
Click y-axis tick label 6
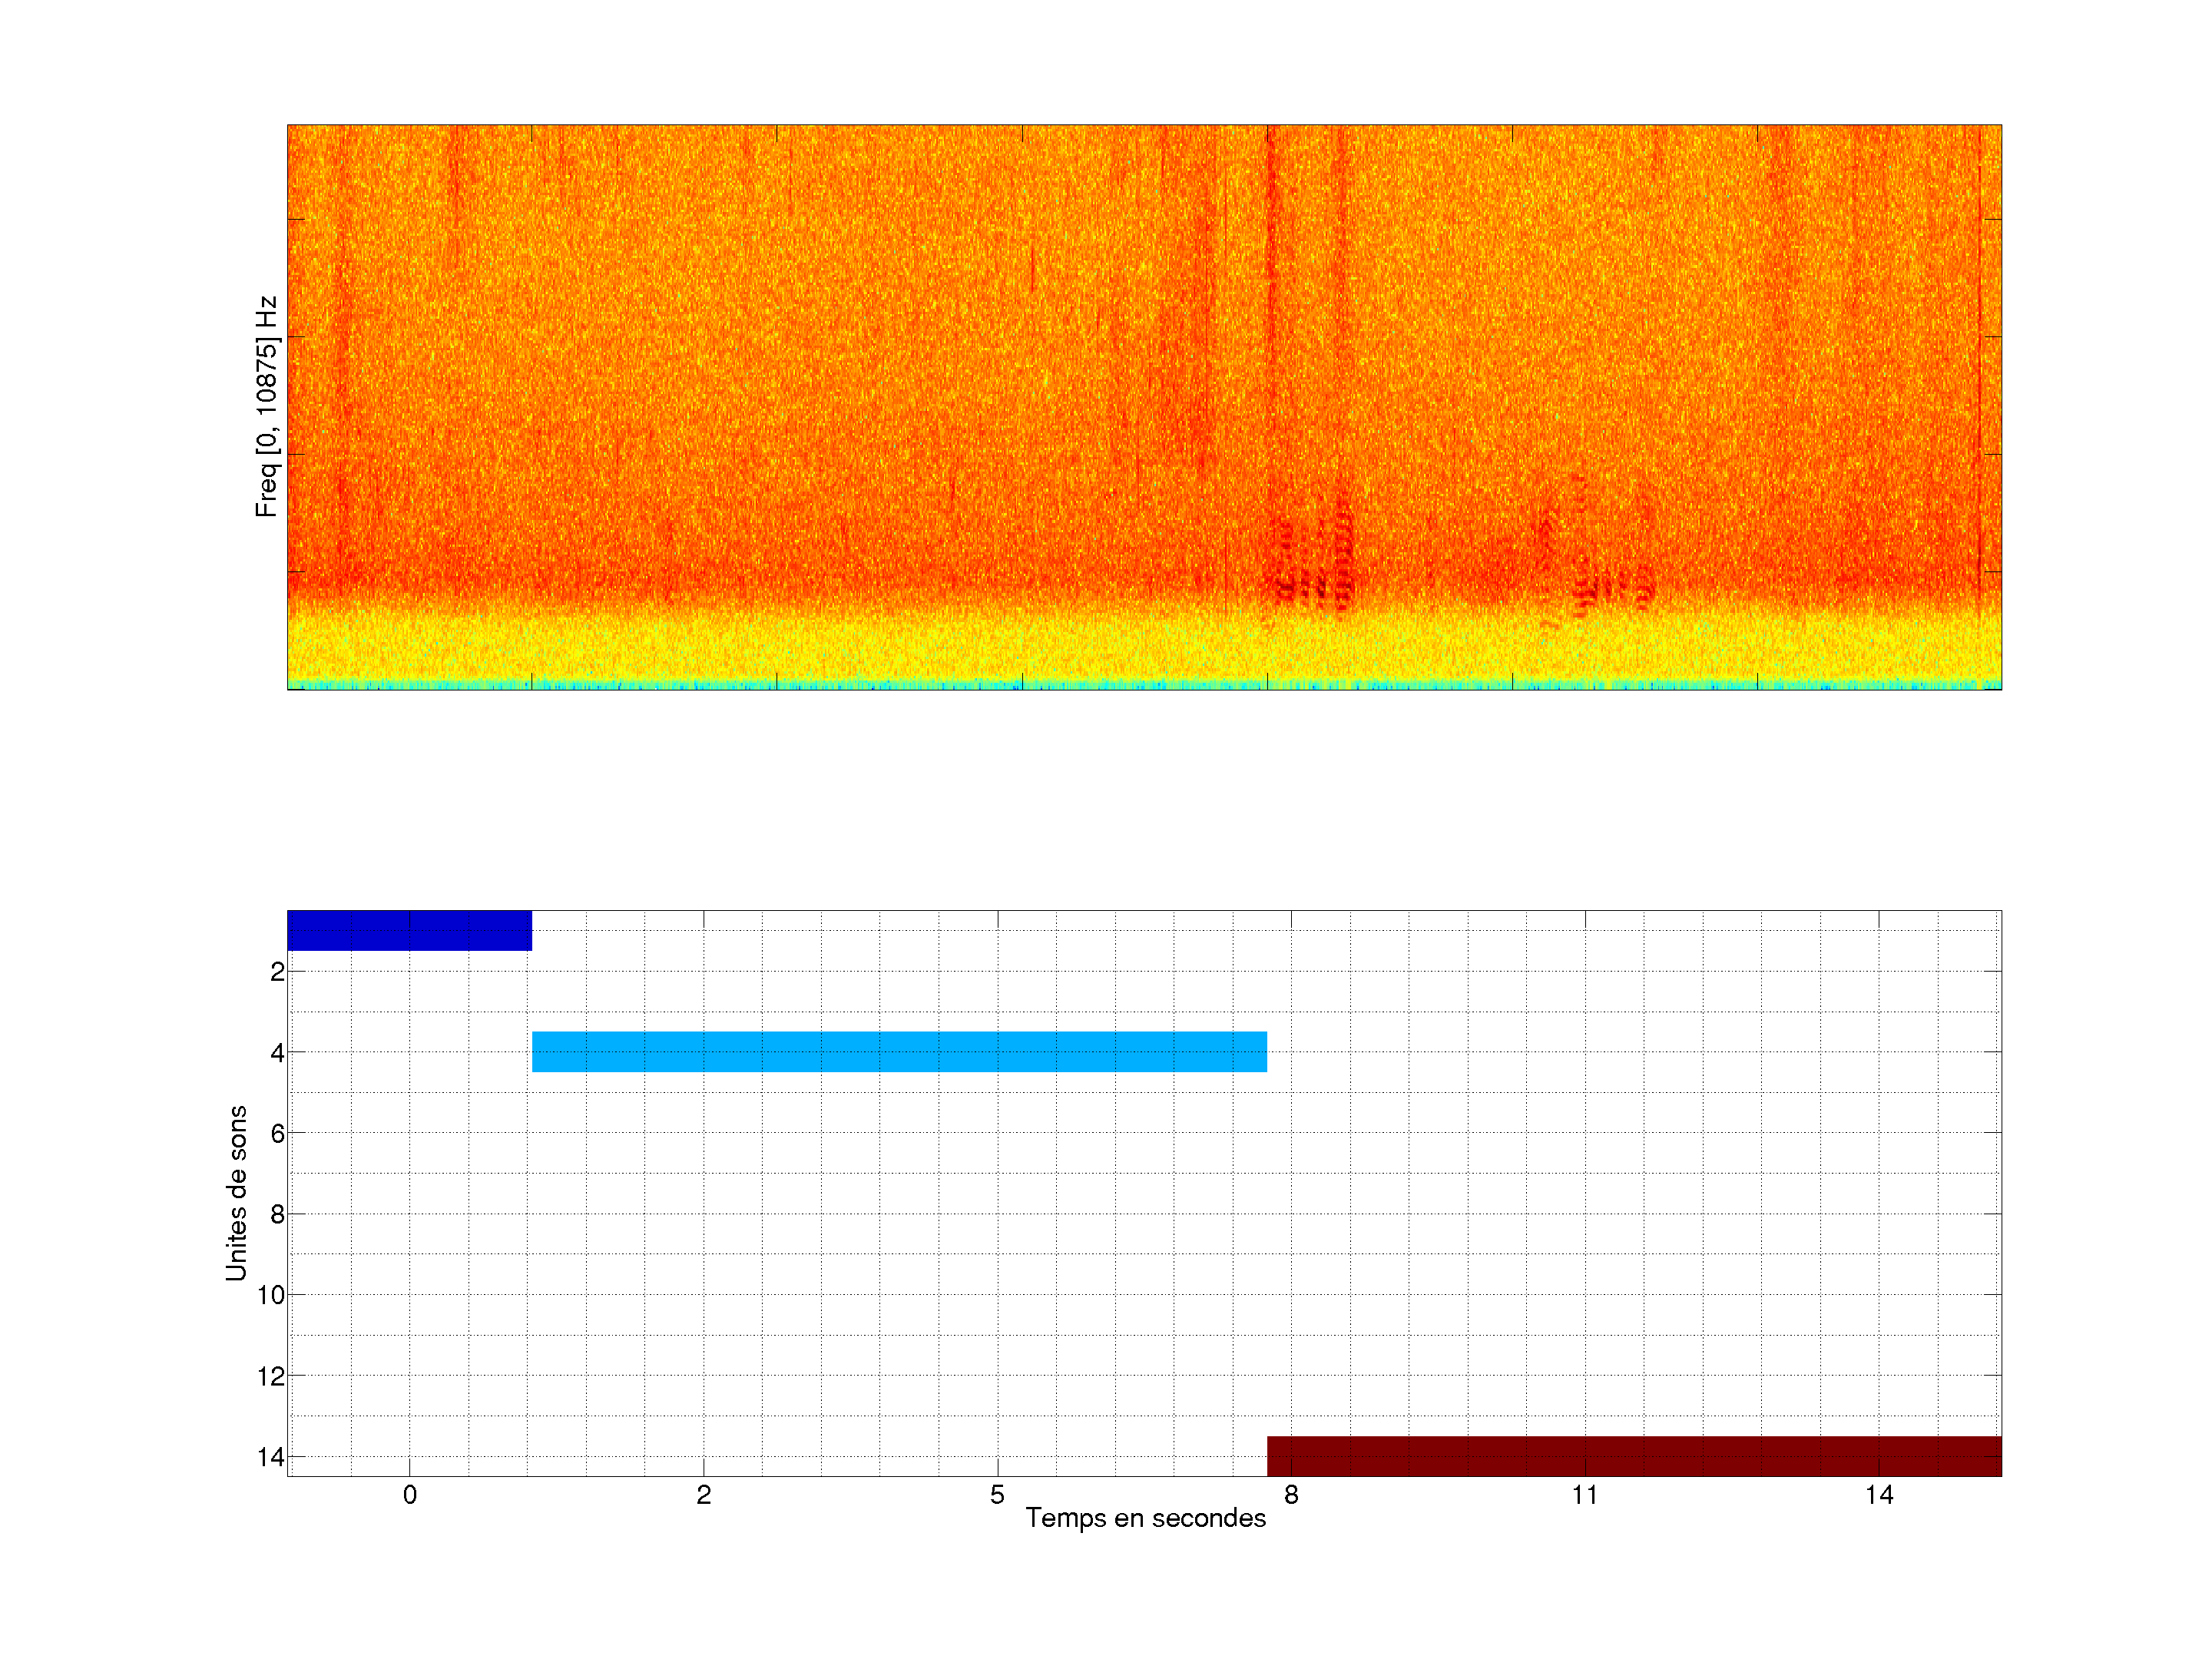[x=277, y=1133]
